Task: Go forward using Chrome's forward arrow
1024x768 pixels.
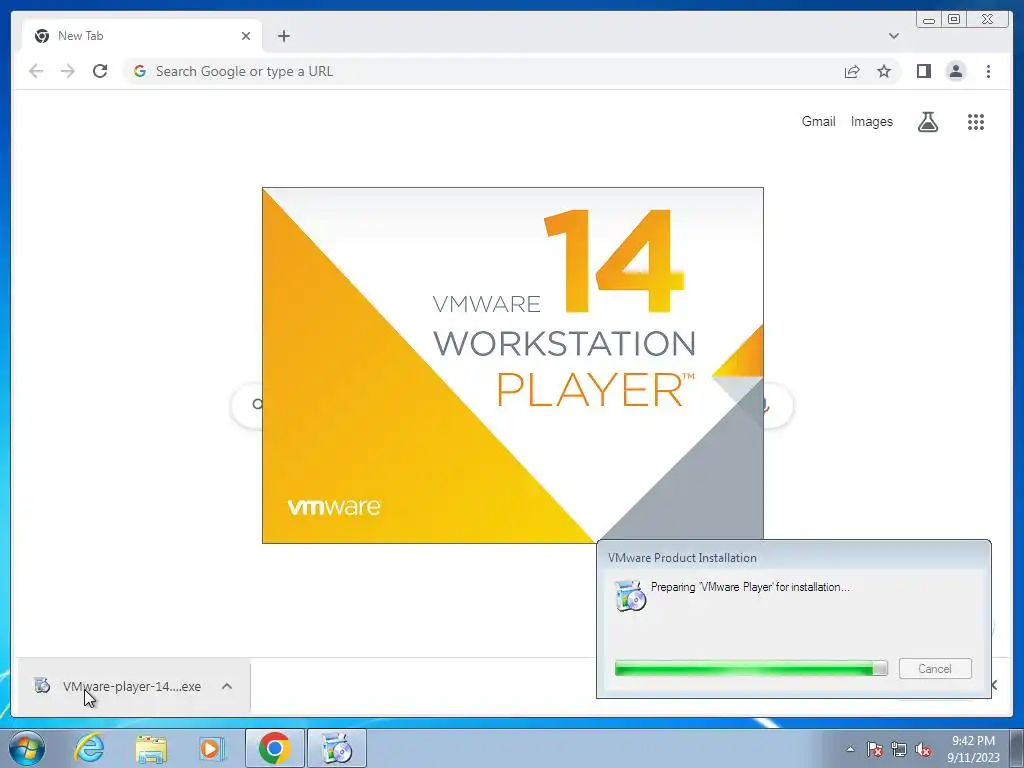Action: [68, 71]
